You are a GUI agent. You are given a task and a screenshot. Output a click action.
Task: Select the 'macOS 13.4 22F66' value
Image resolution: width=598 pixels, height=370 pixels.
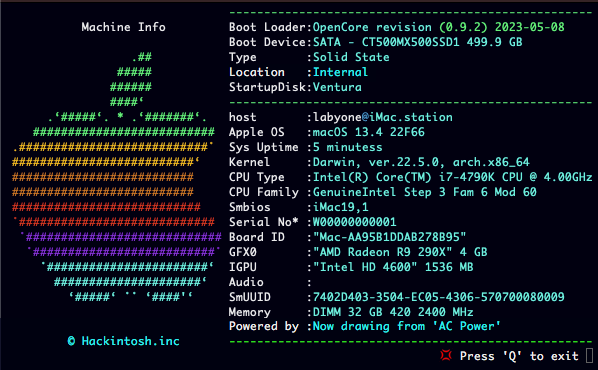(x=368, y=132)
